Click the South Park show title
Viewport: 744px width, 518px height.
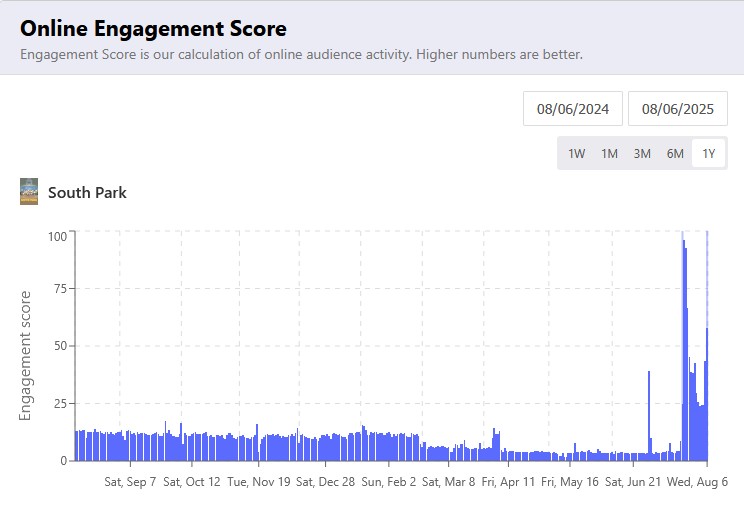tap(87, 193)
